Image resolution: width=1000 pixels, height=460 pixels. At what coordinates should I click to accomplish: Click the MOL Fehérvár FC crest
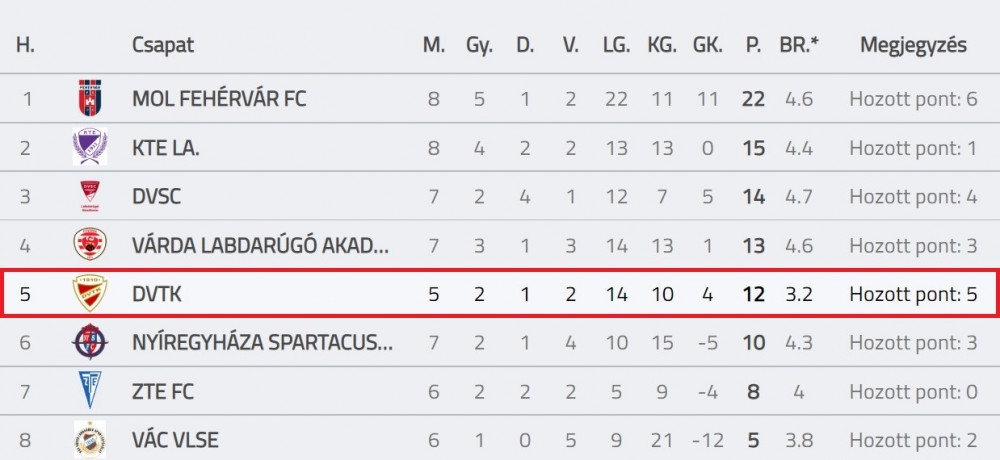point(90,98)
